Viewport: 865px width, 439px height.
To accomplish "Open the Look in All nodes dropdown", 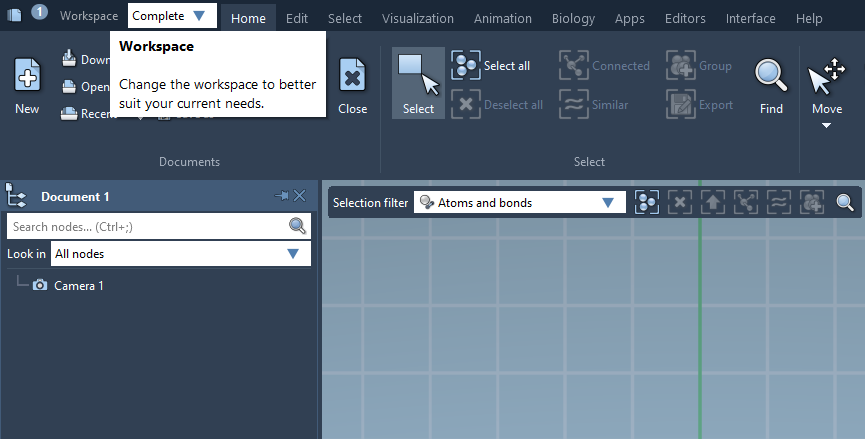I will coord(180,254).
